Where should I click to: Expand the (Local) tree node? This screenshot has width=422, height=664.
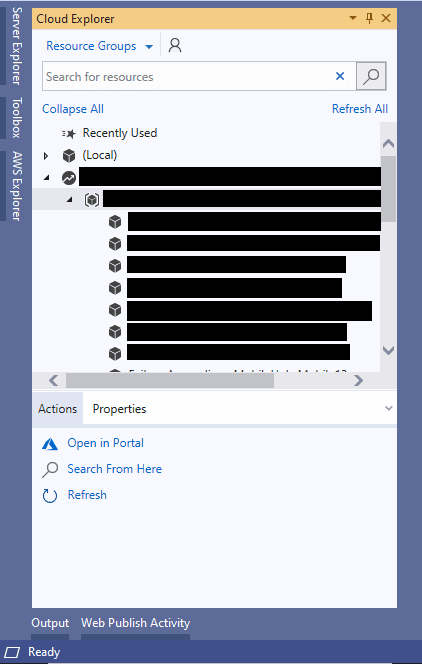click(x=46, y=156)
